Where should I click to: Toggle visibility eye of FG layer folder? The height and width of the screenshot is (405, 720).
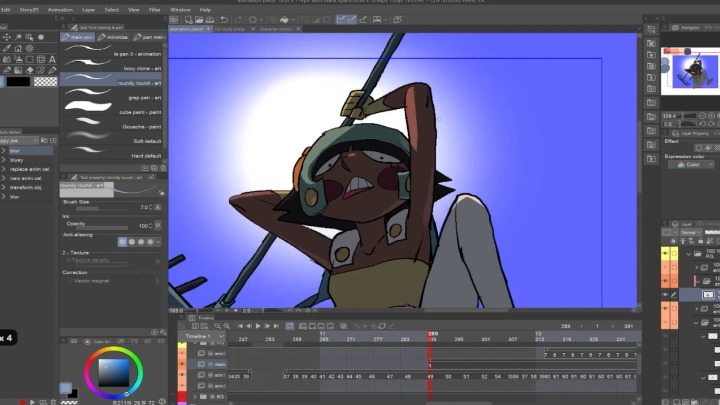pyautogui.click(x=665, y=253)
